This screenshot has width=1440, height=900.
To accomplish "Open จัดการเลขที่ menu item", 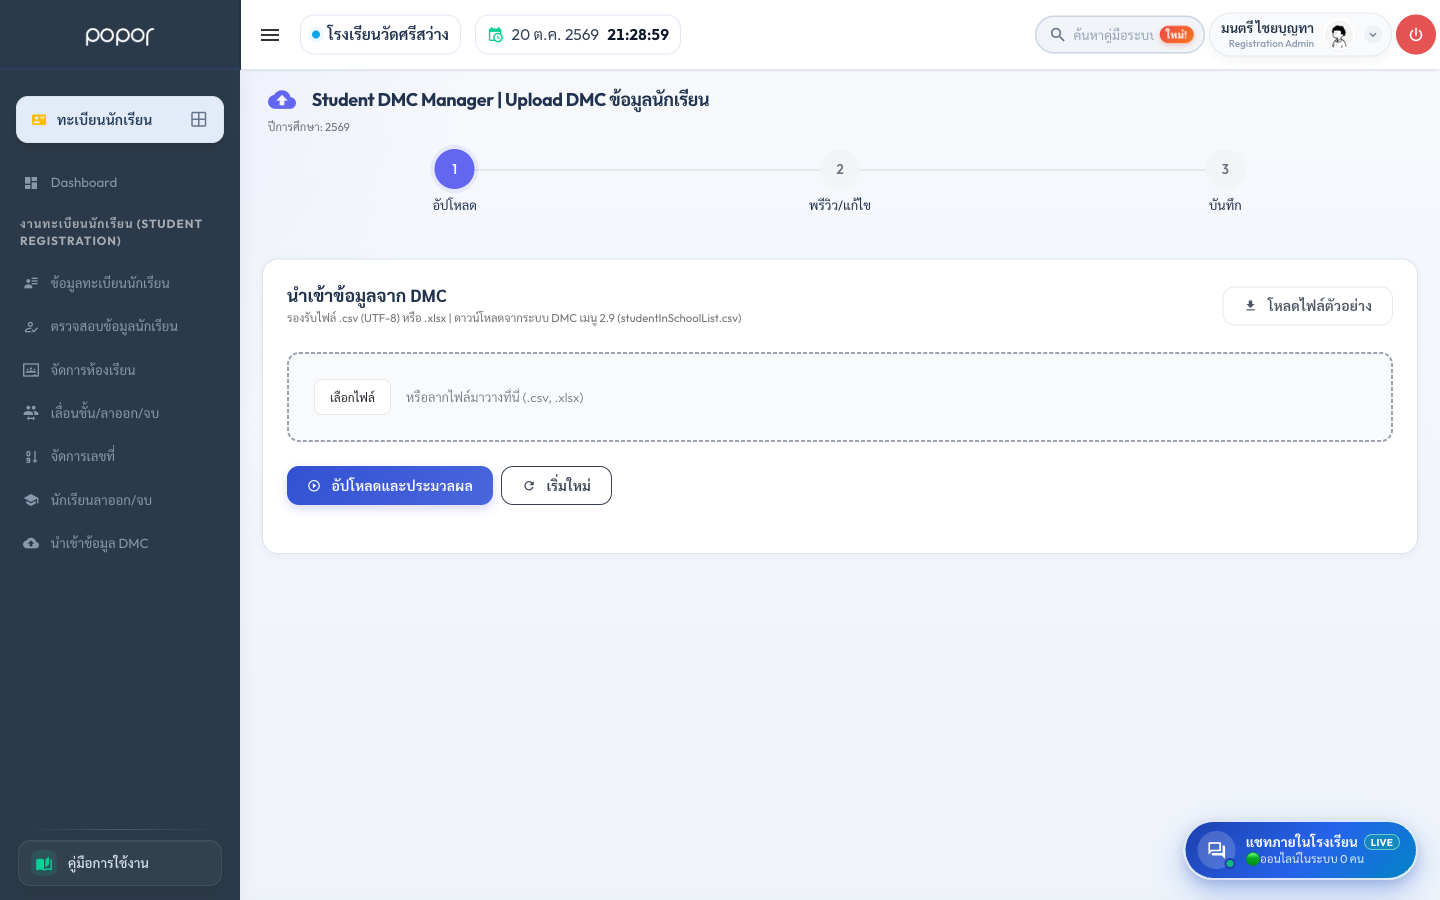I will (120, 456).
